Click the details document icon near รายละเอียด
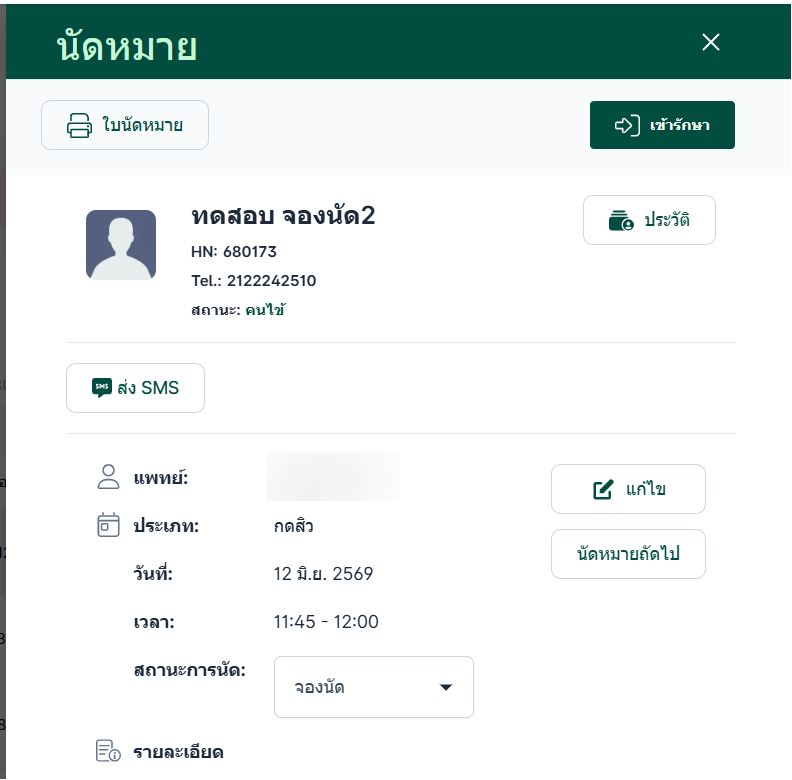The width and height of the screenshot is (792, 780). [108, 751]
